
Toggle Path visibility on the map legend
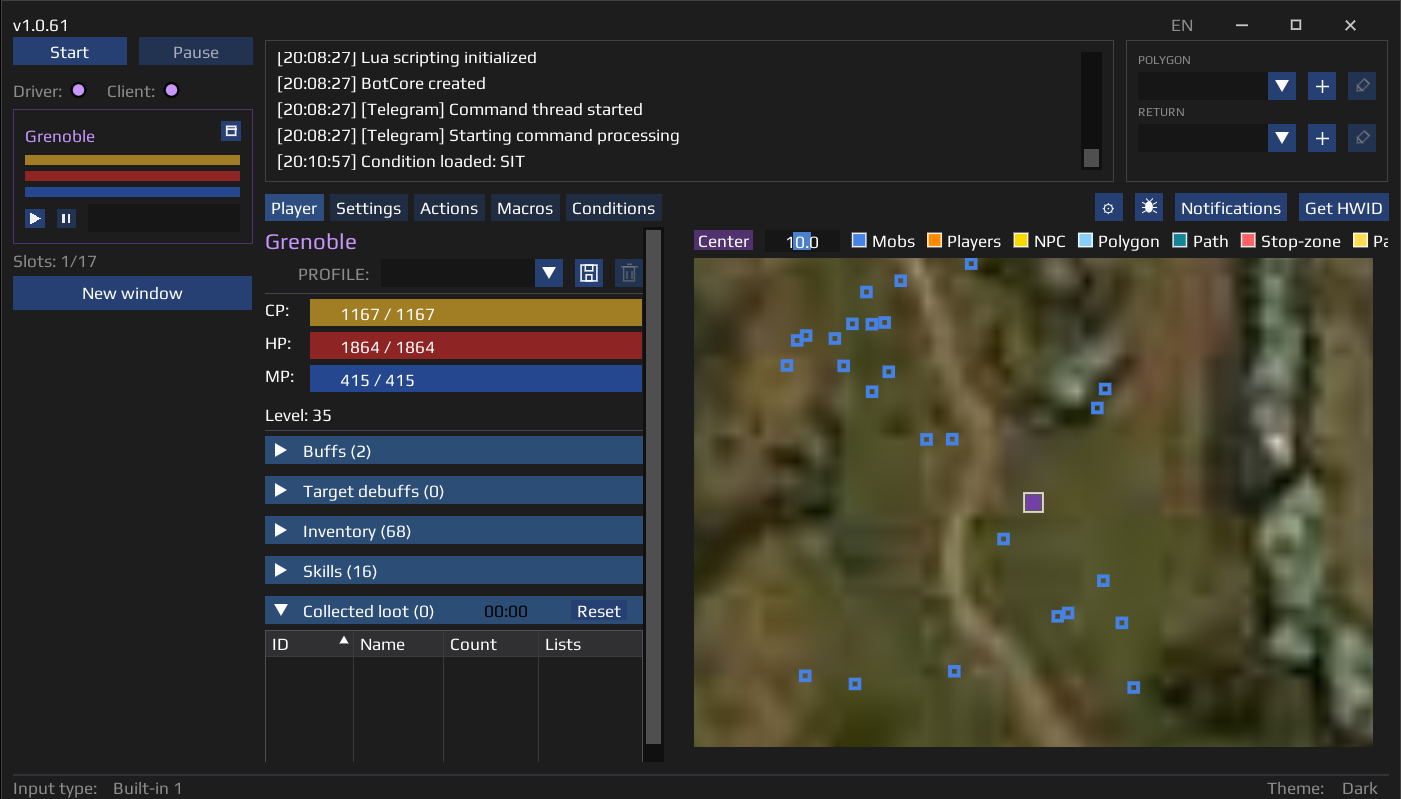[x=1180, y=241]
